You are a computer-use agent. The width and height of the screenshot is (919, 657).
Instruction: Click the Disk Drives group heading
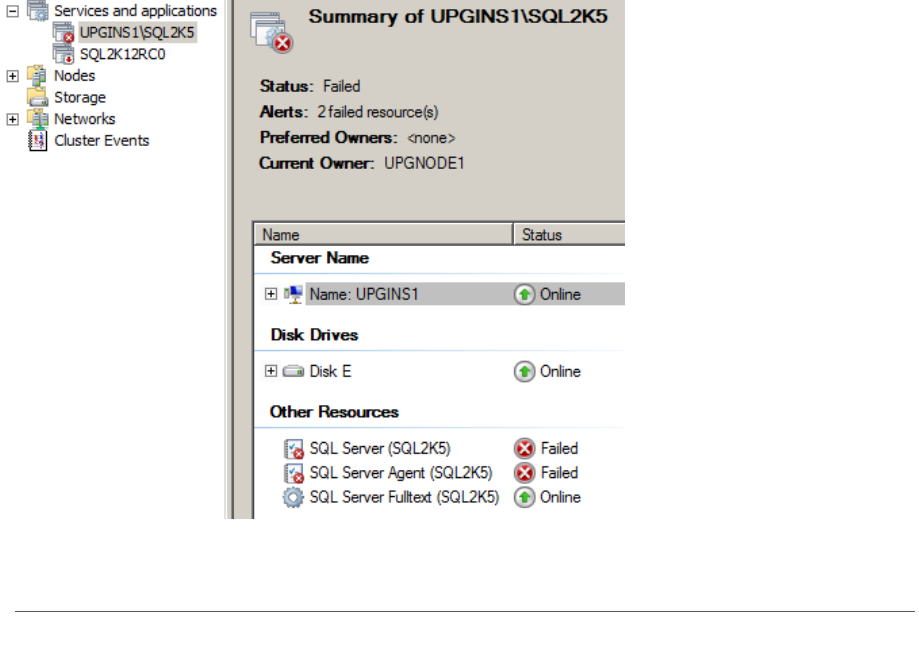click(x=314, y=335)
